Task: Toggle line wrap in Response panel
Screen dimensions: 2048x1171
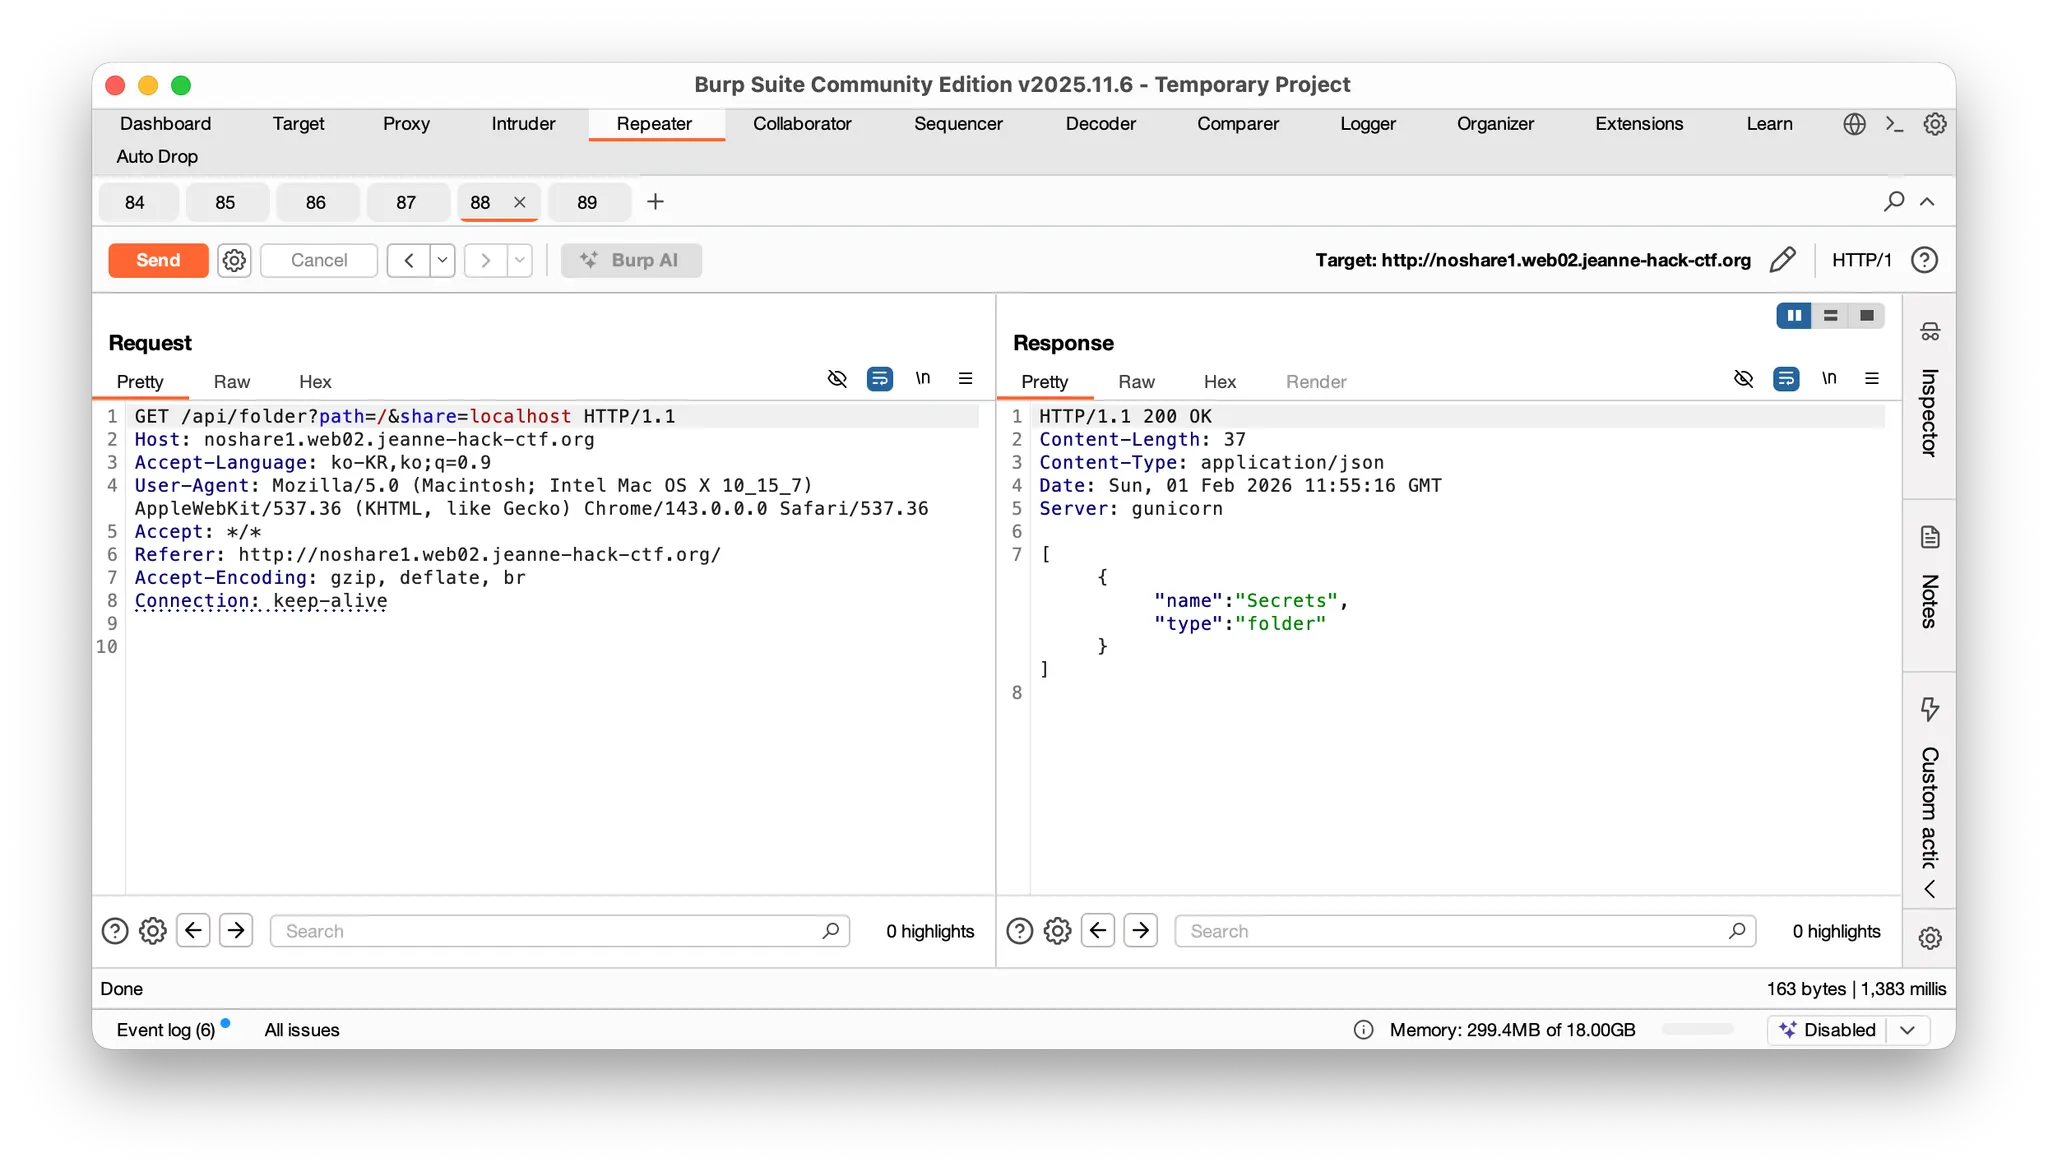Action: click(x=1786, y=379)
